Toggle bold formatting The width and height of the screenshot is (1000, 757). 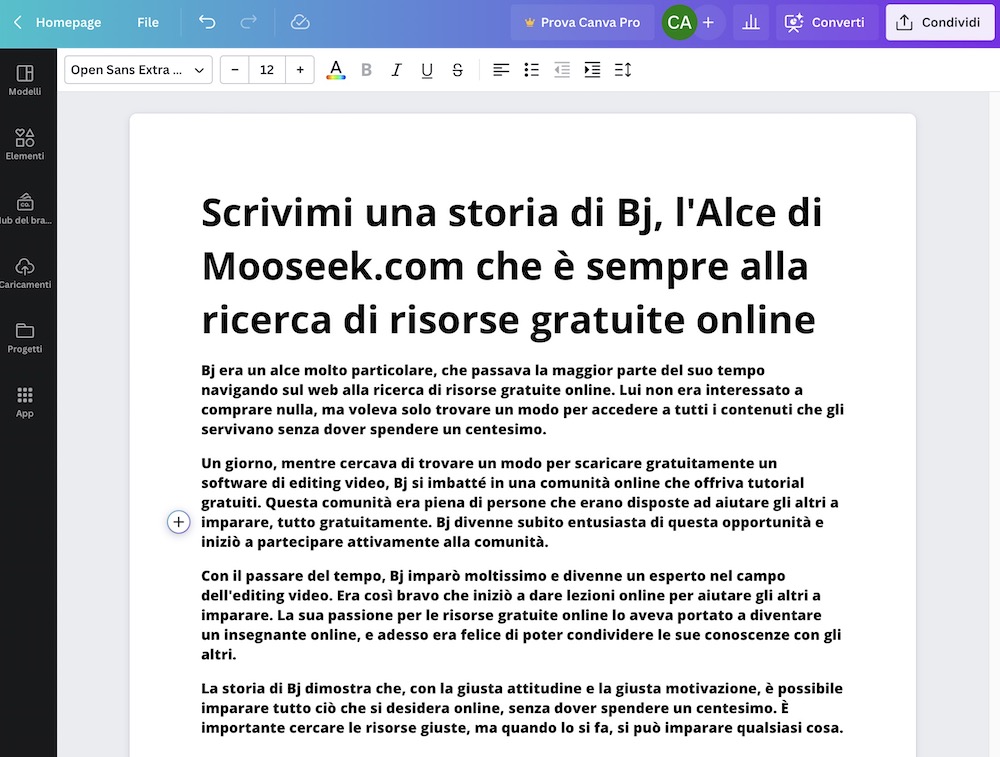366,69
